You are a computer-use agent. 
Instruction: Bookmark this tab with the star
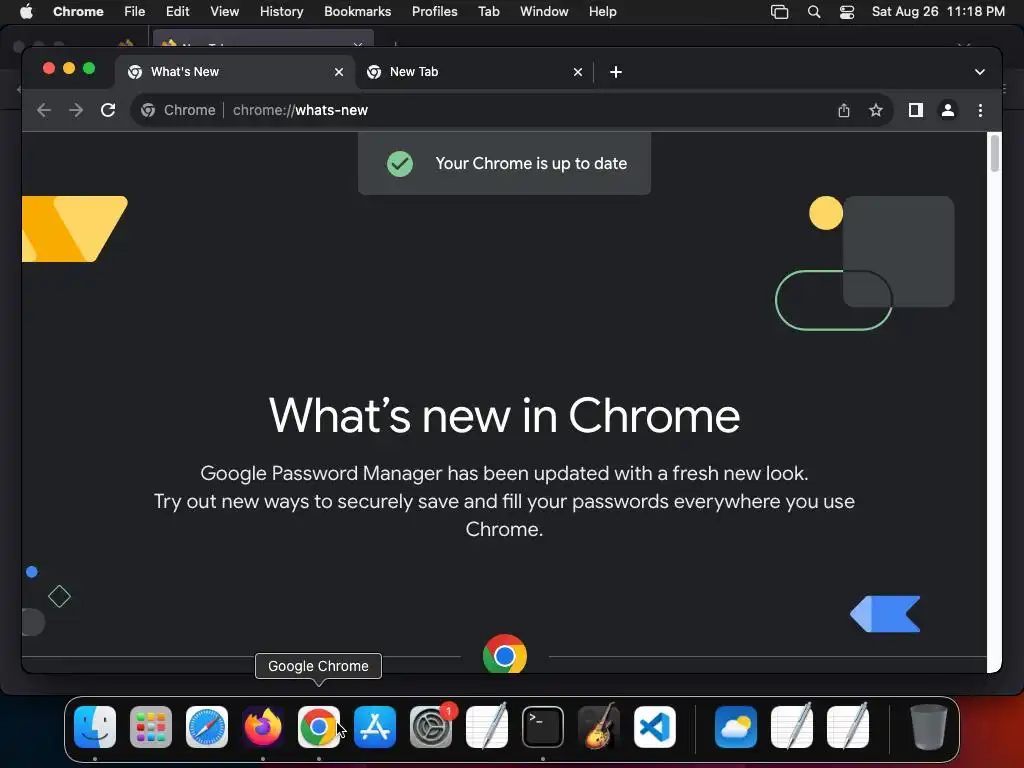tap(876, 110)
